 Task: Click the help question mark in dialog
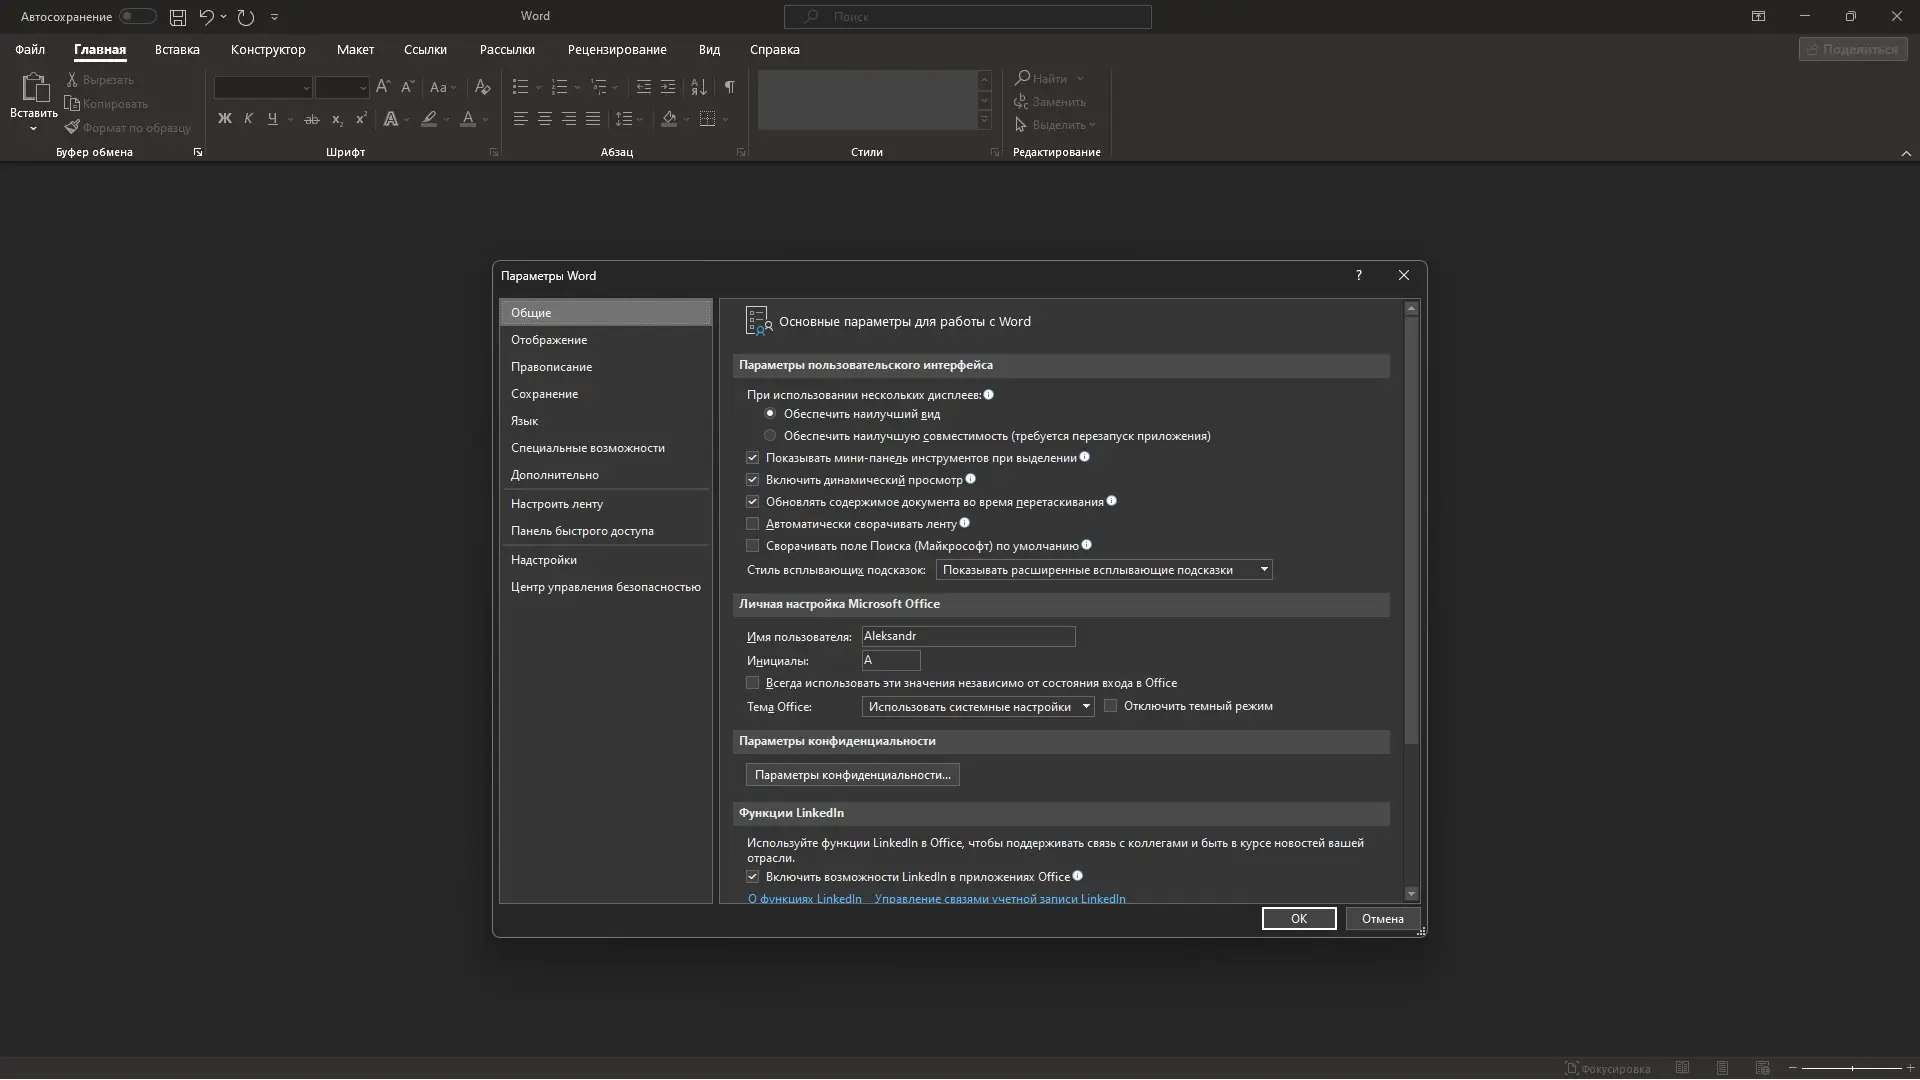(1358, 276)
